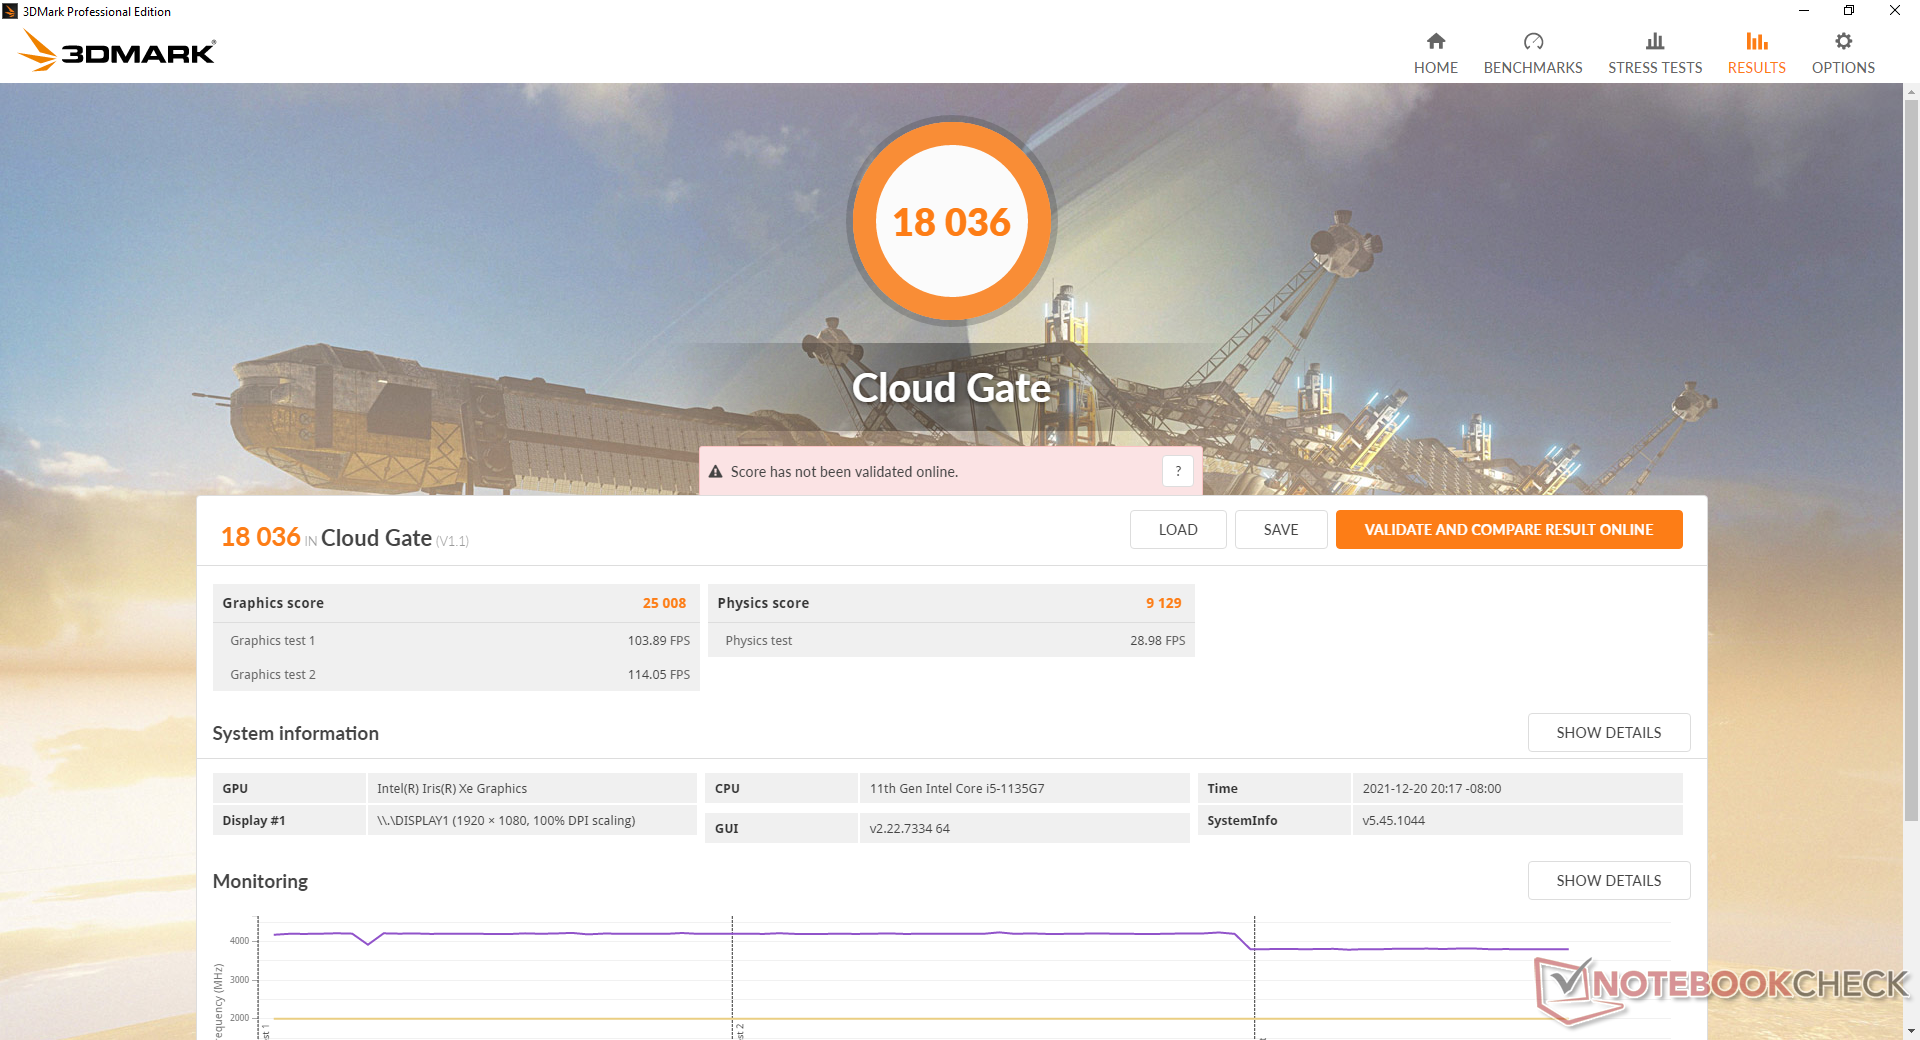Click the 3DMark title bar app icon
The height and width of the screenshot is (1040, 1920).
point(10,11)
